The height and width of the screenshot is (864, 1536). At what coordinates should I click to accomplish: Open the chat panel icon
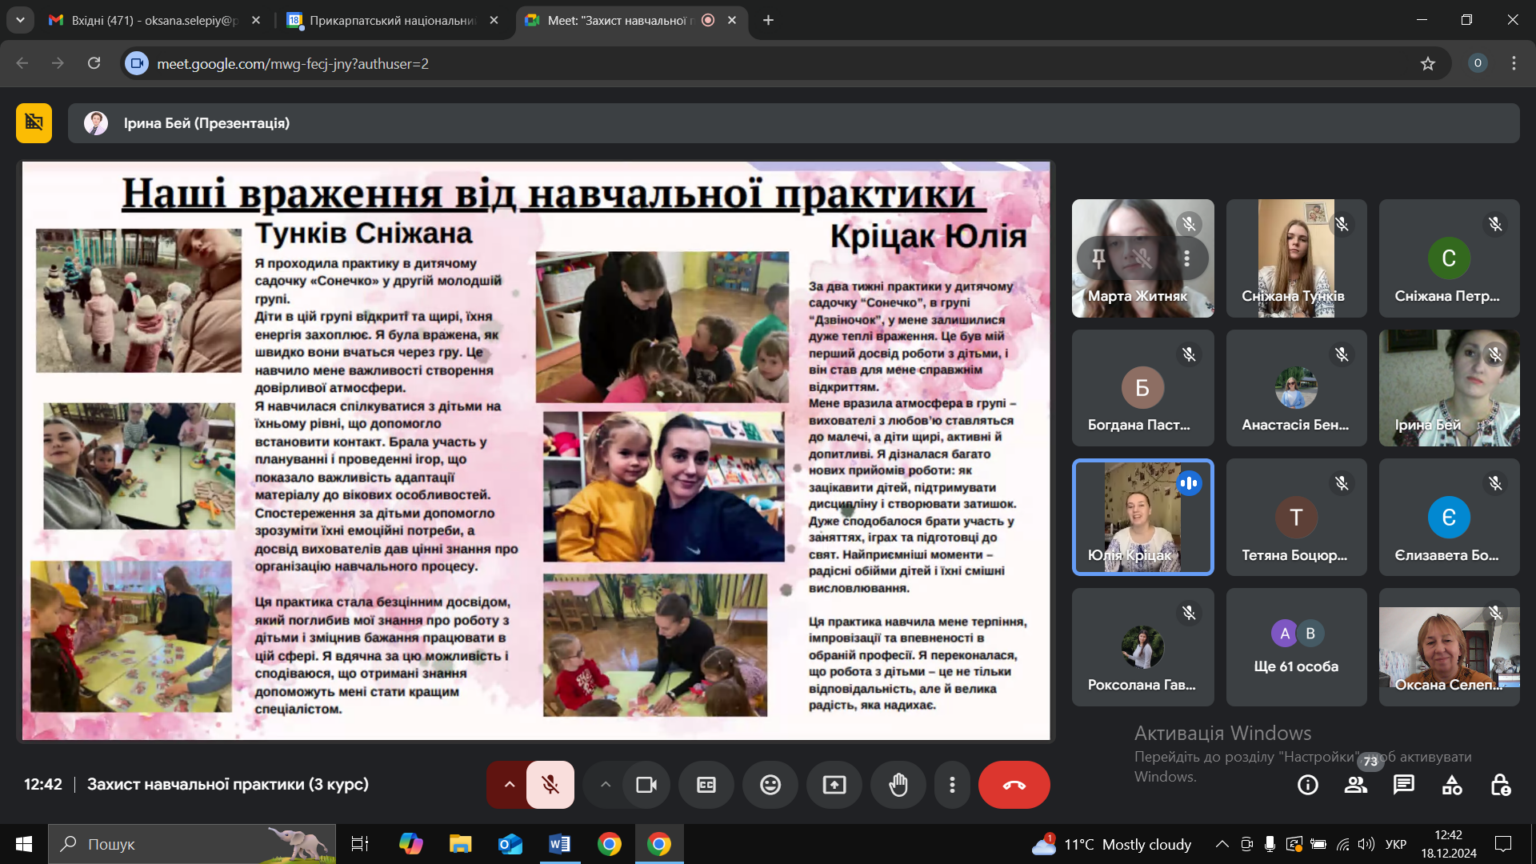tap(1404, 785)
